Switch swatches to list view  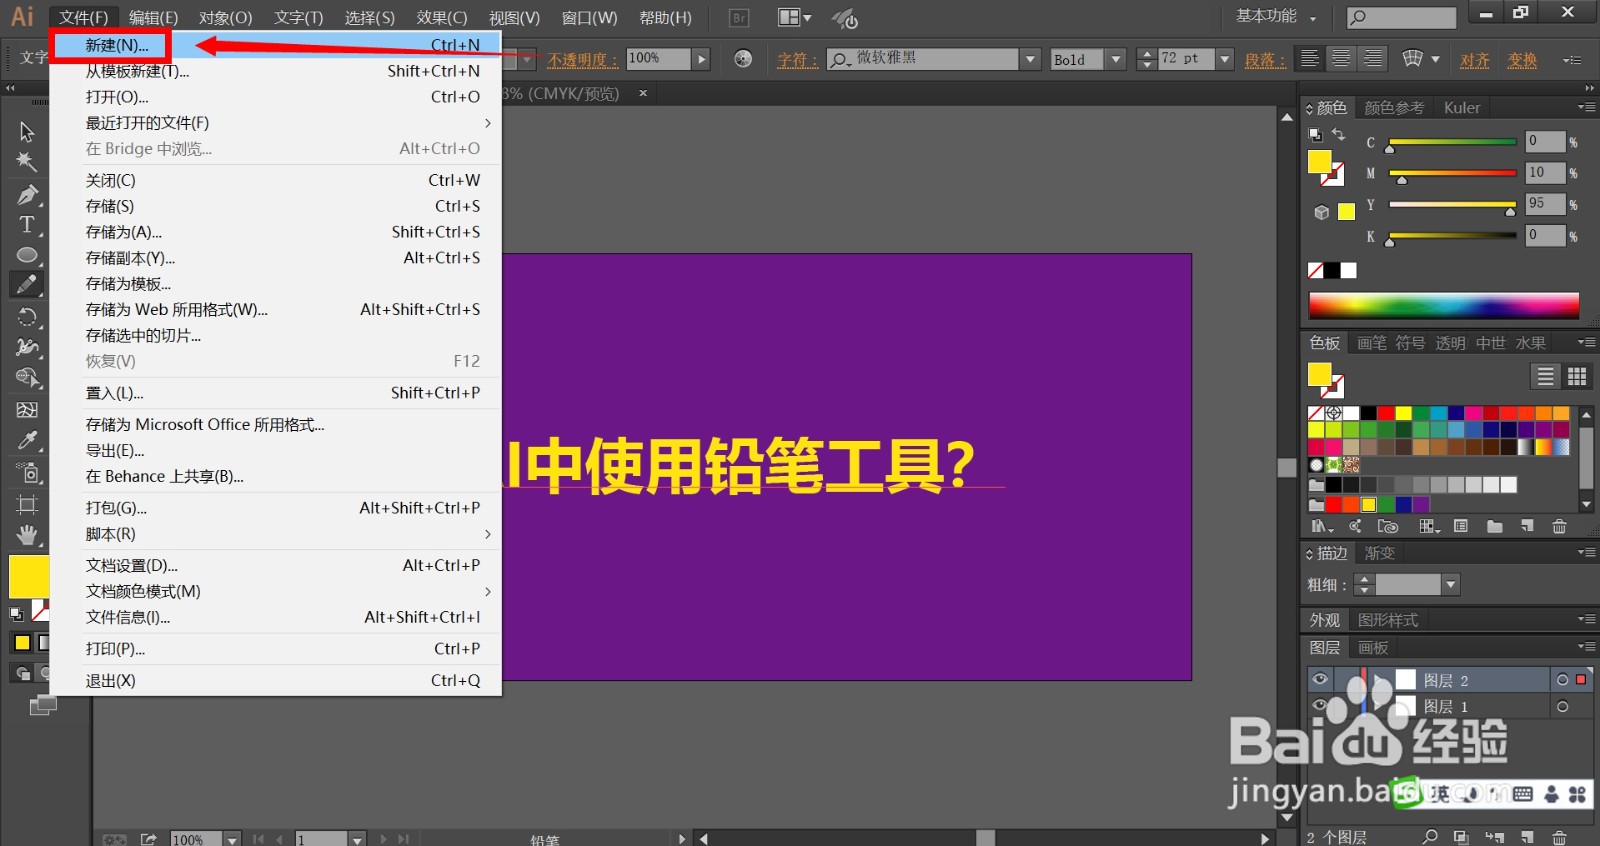[1545, 376]
